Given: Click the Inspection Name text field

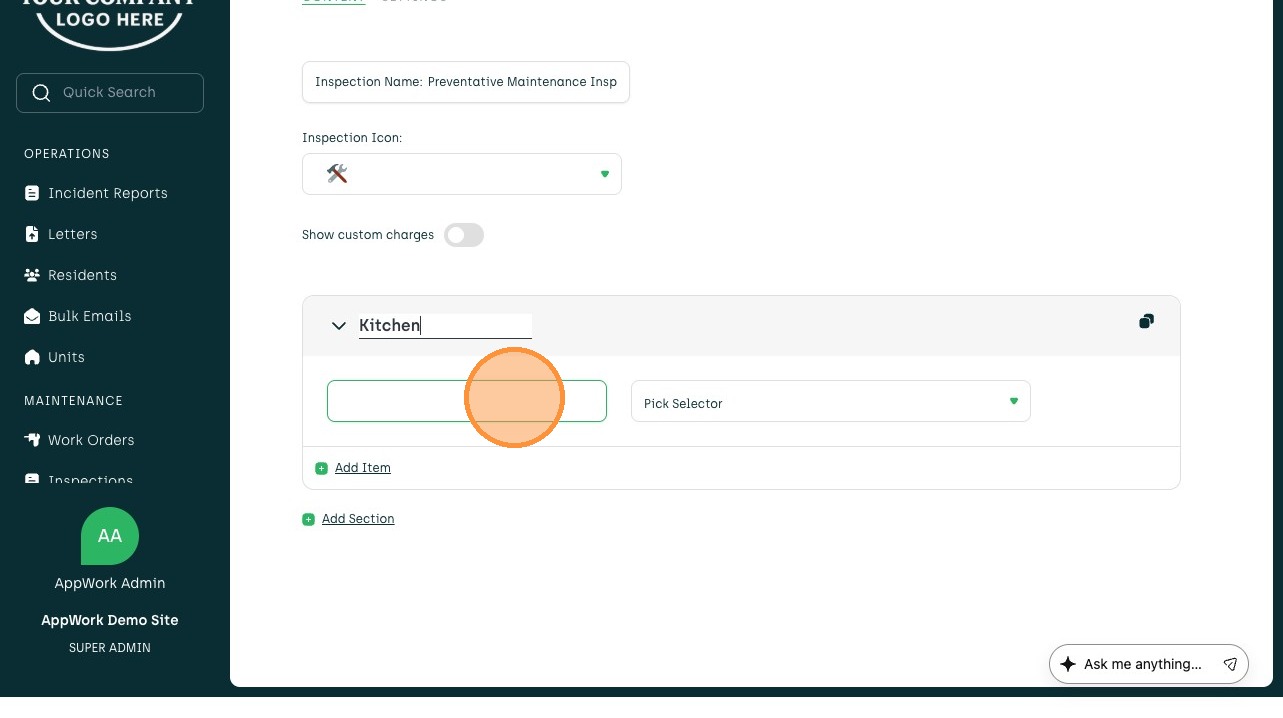Looking at the screenshot, I should [x=466, y=82].
